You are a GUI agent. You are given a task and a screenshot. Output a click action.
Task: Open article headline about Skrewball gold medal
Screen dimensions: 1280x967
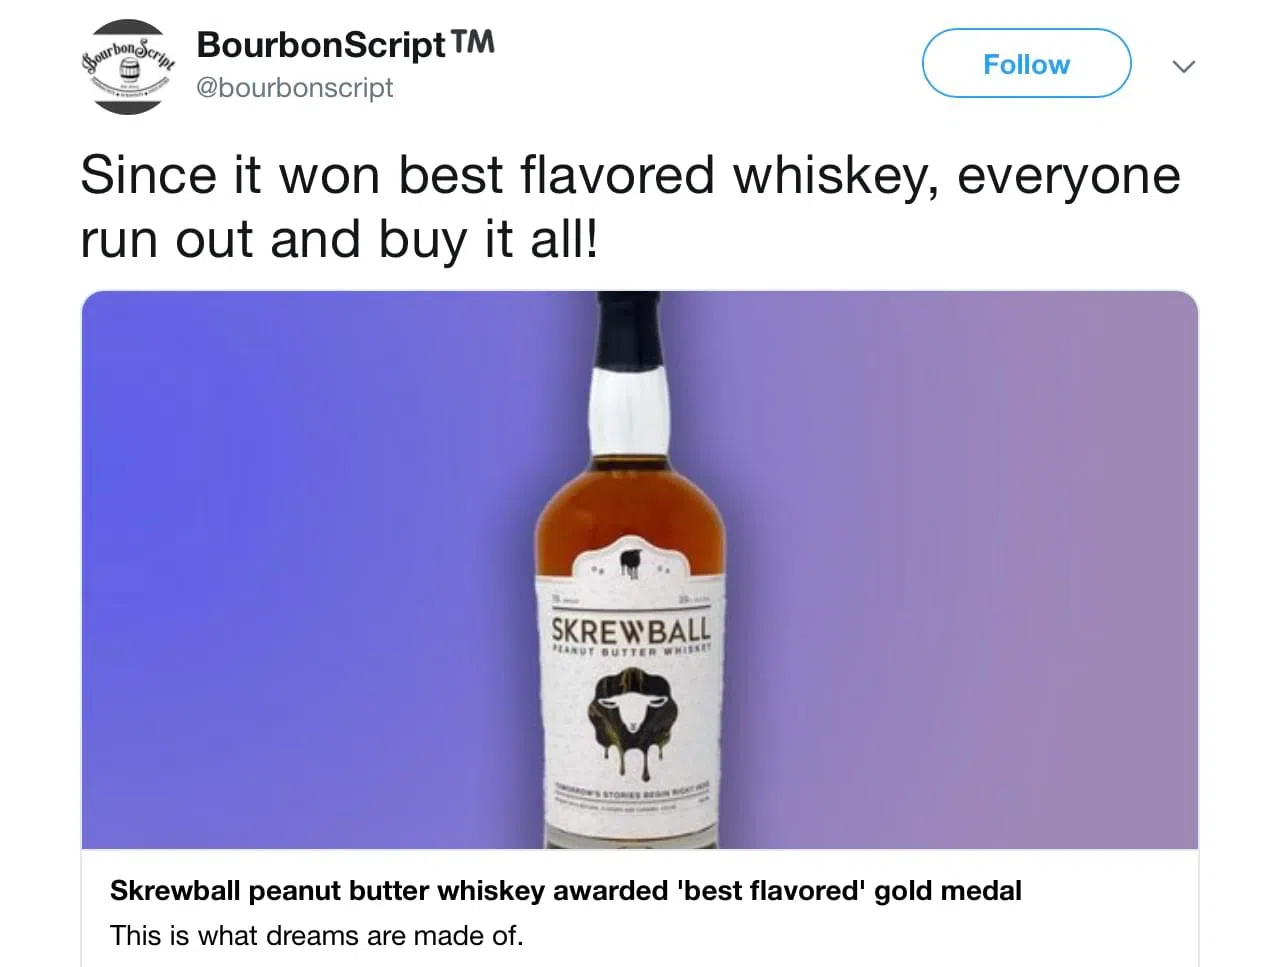[x=566, y=890]
